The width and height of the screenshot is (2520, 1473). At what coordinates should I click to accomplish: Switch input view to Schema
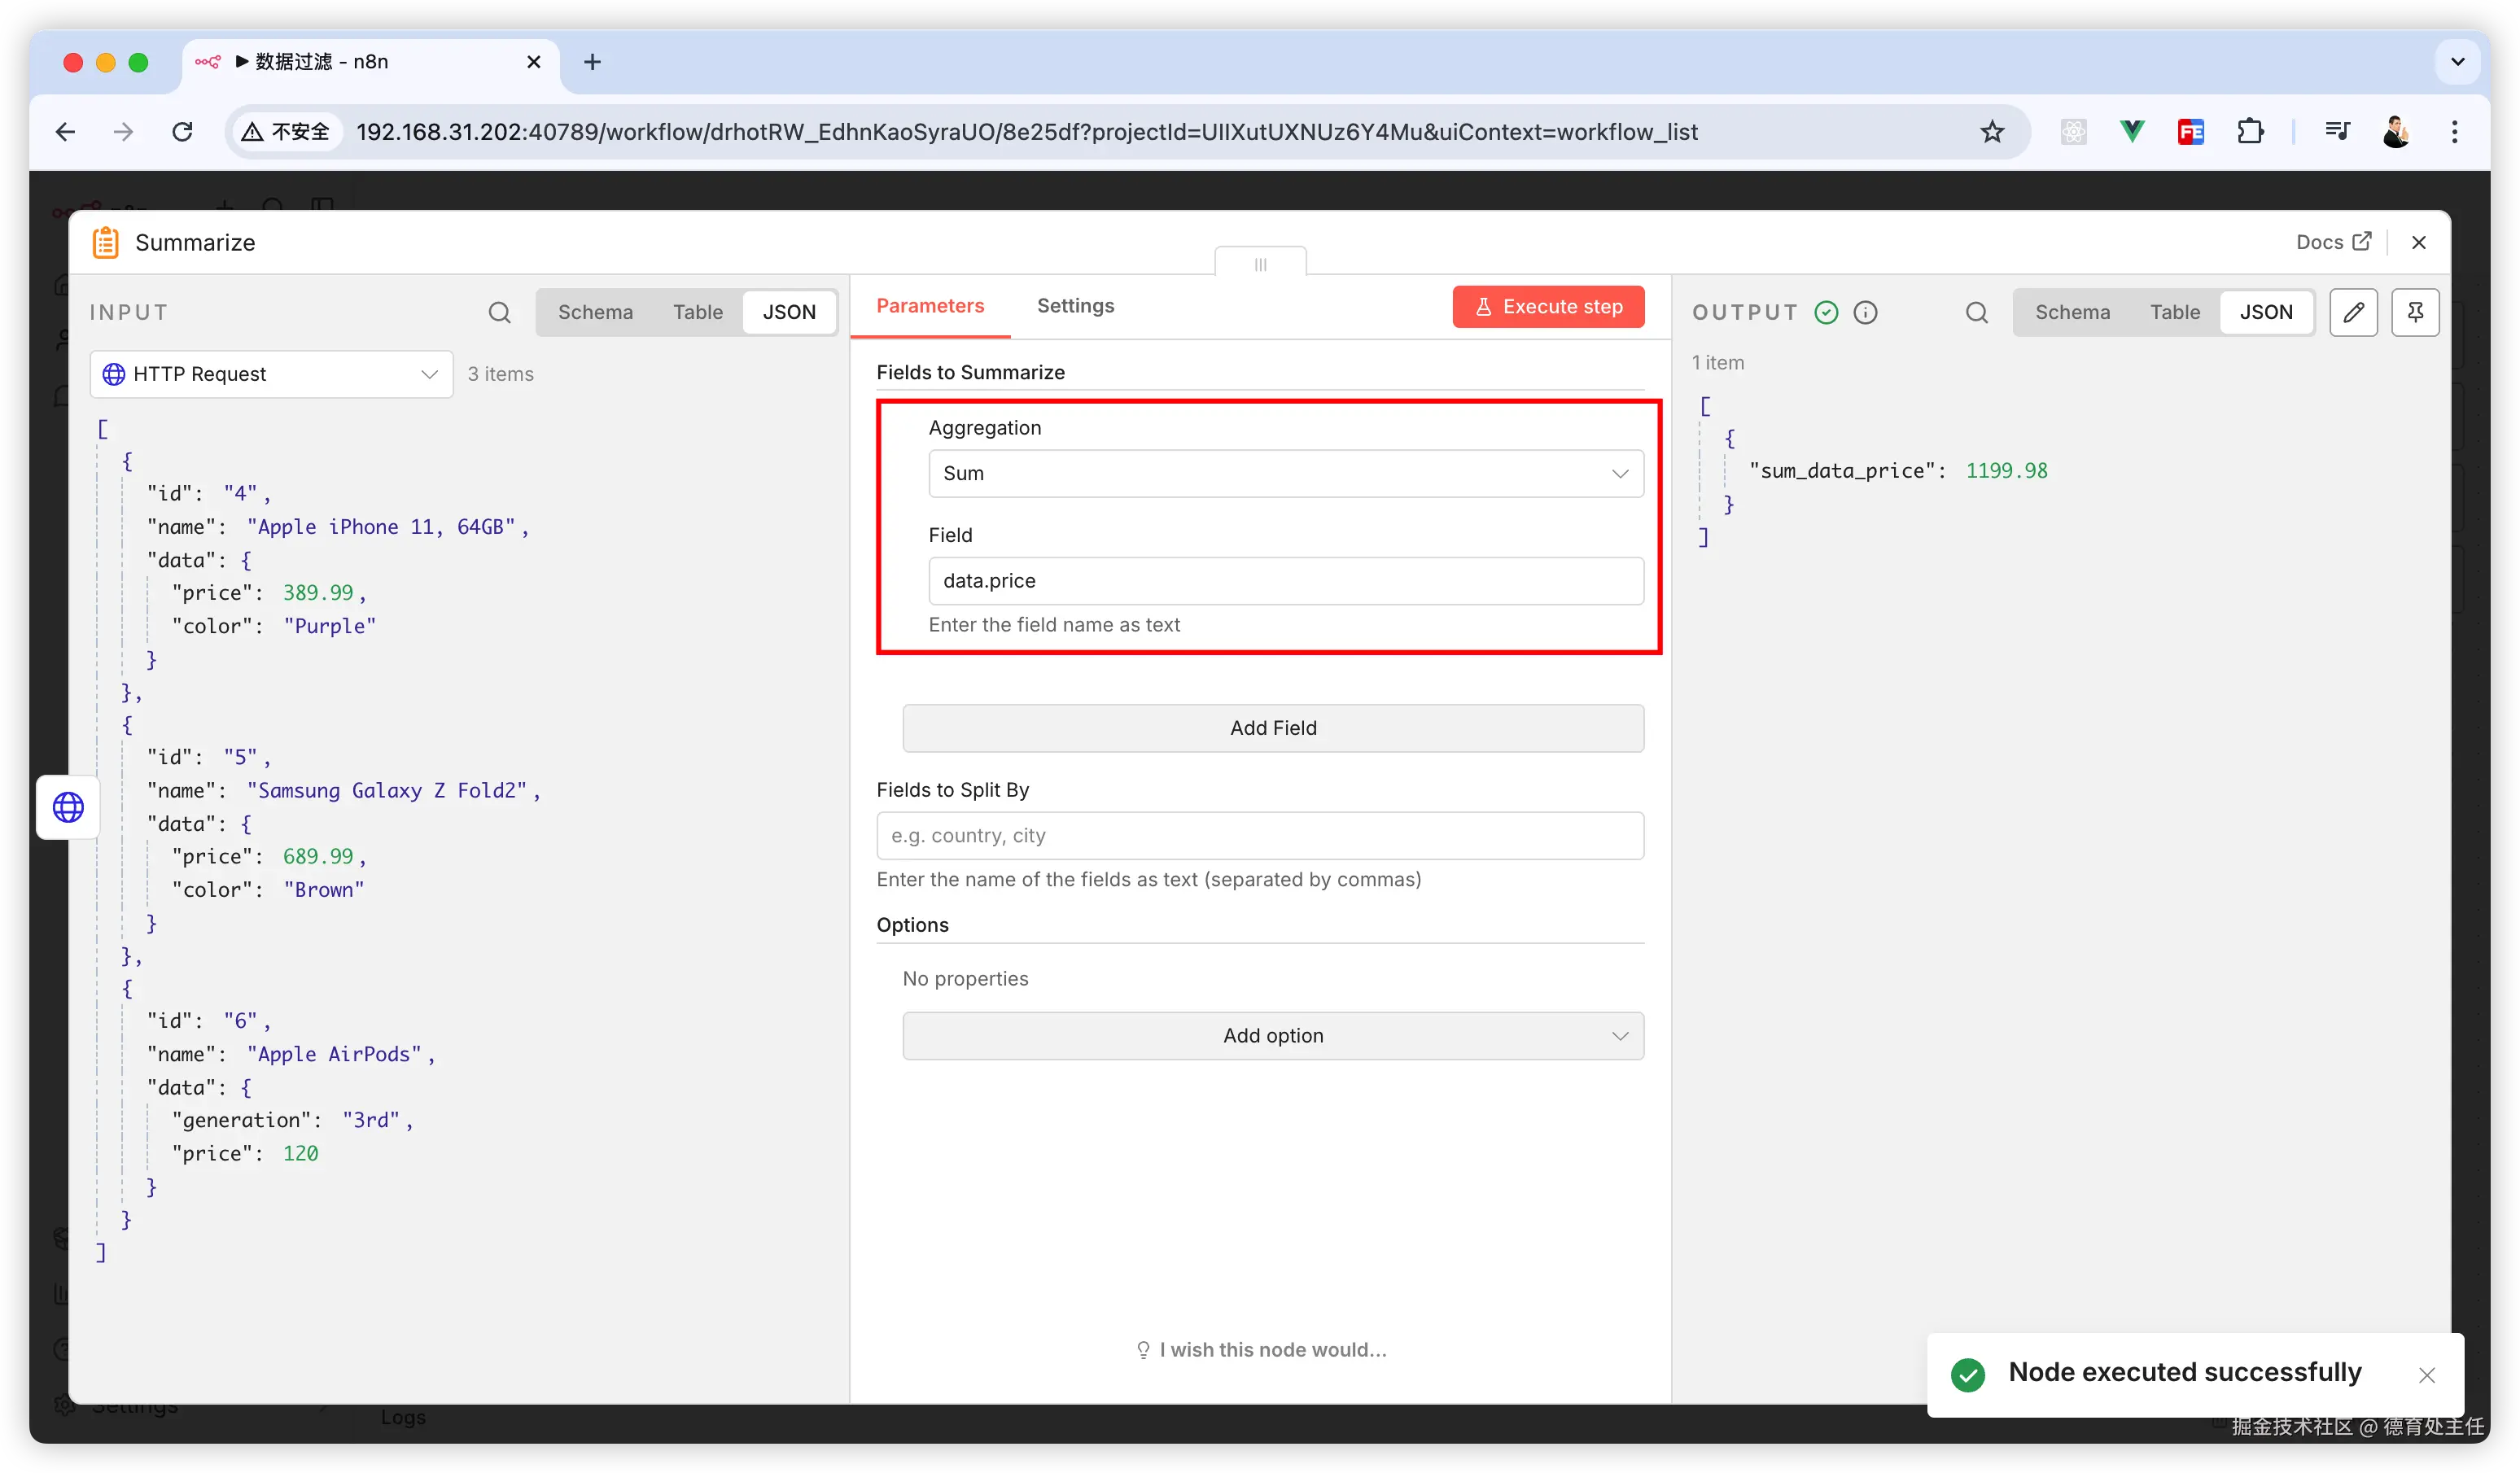point(595,313)
